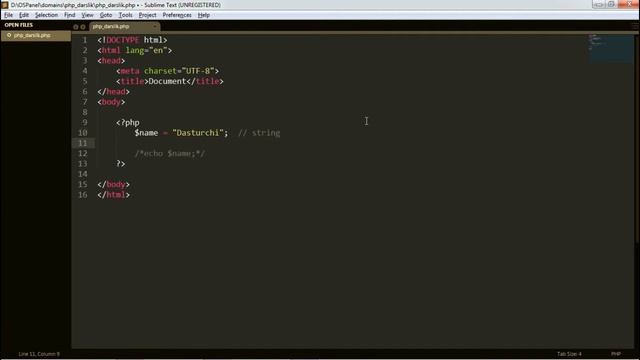Click the html lang="en" tag
The image size is (640, 360).
[135, 51]
